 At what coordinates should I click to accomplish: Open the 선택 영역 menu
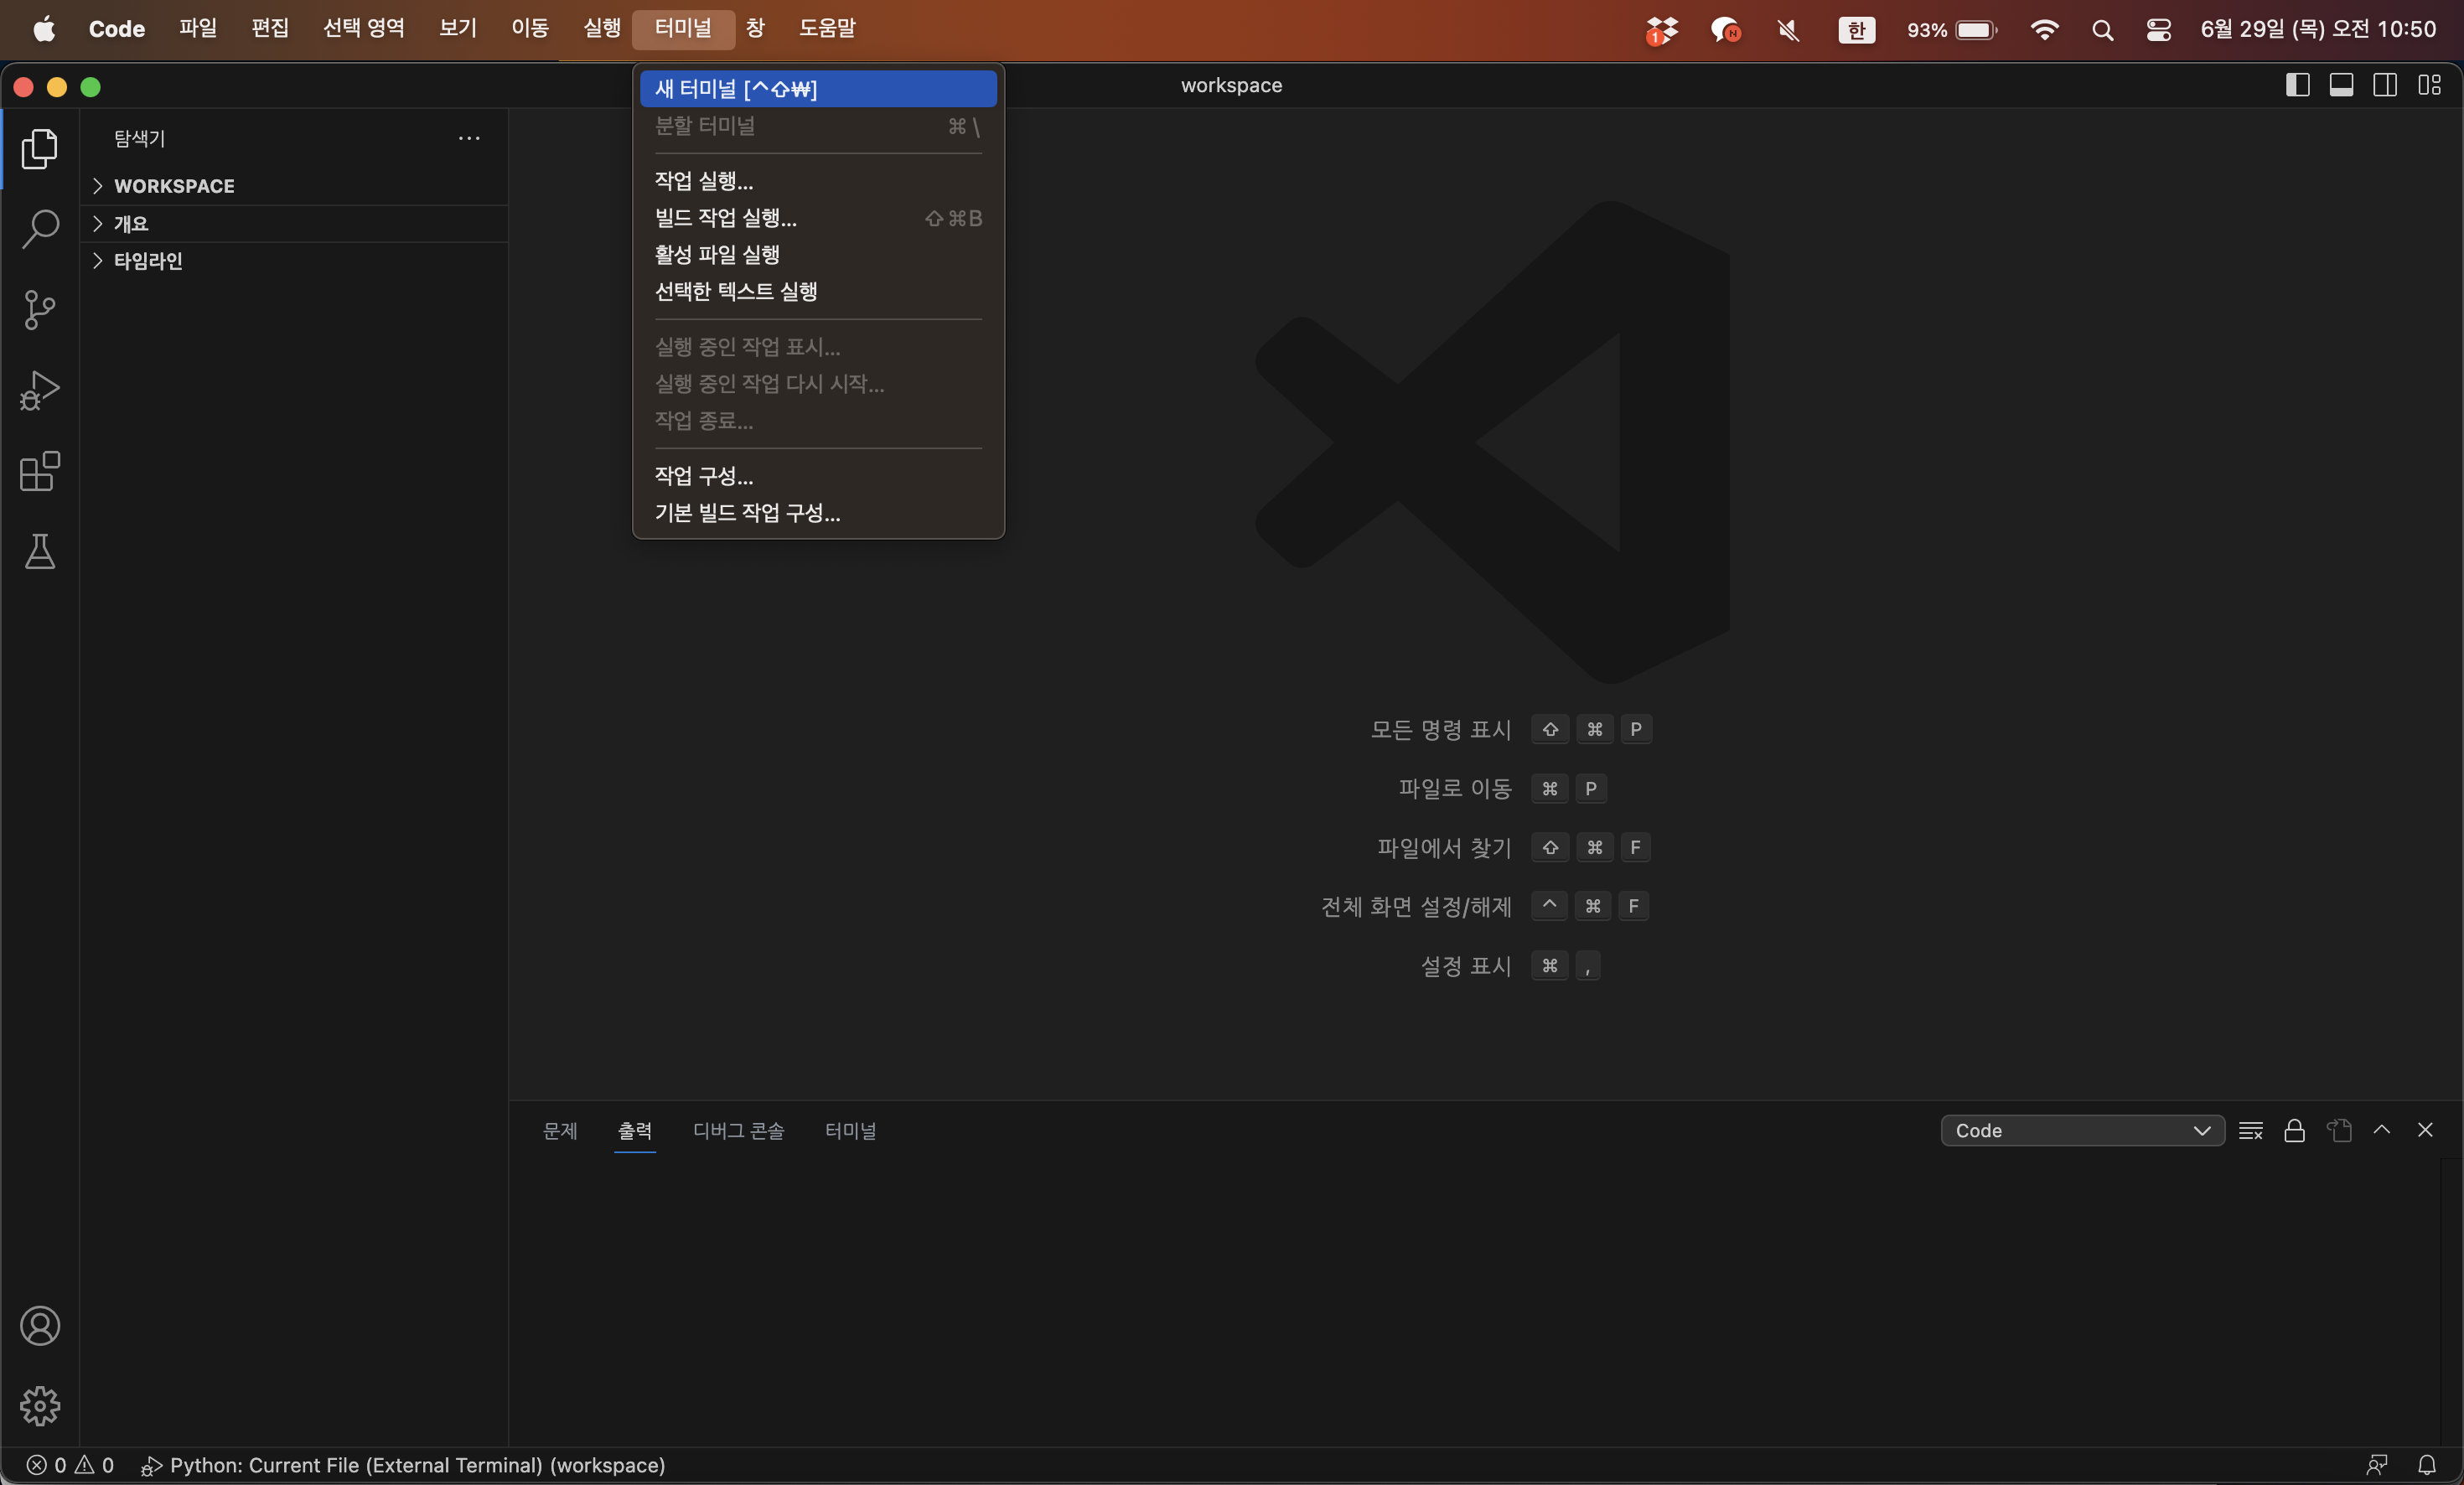click(364, 28)
